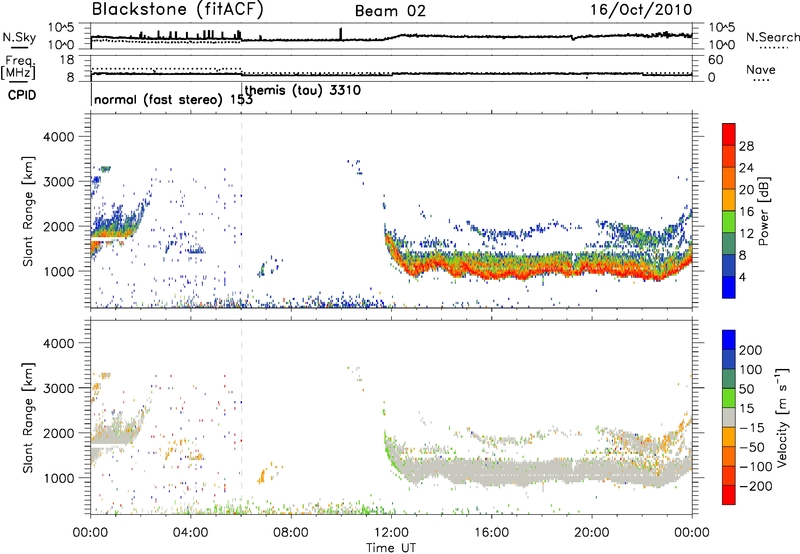Click velocity panel 'Slant Range [km]' label
This screenshot has height=554, width=800.
28,417
